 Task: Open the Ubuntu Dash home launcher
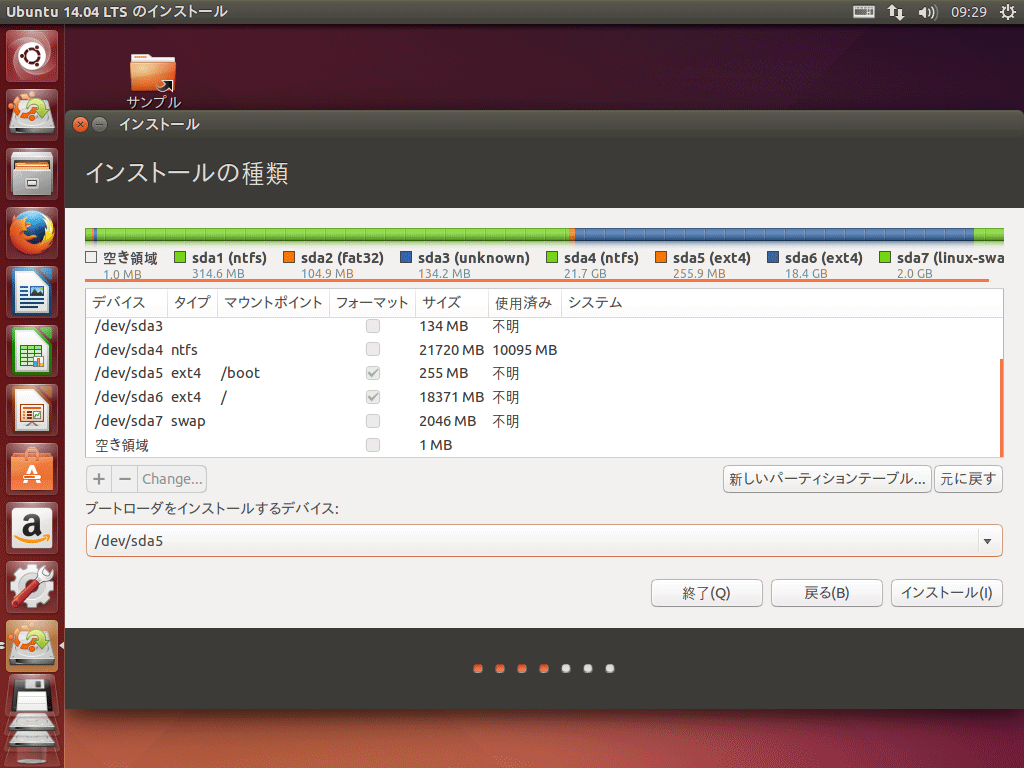pos(32,56)
